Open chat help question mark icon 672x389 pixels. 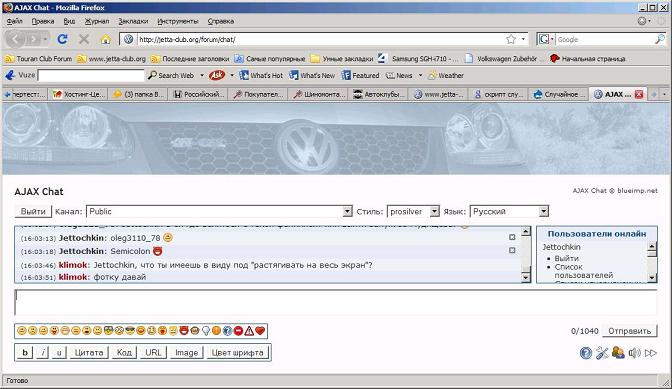tap(585, 353)
